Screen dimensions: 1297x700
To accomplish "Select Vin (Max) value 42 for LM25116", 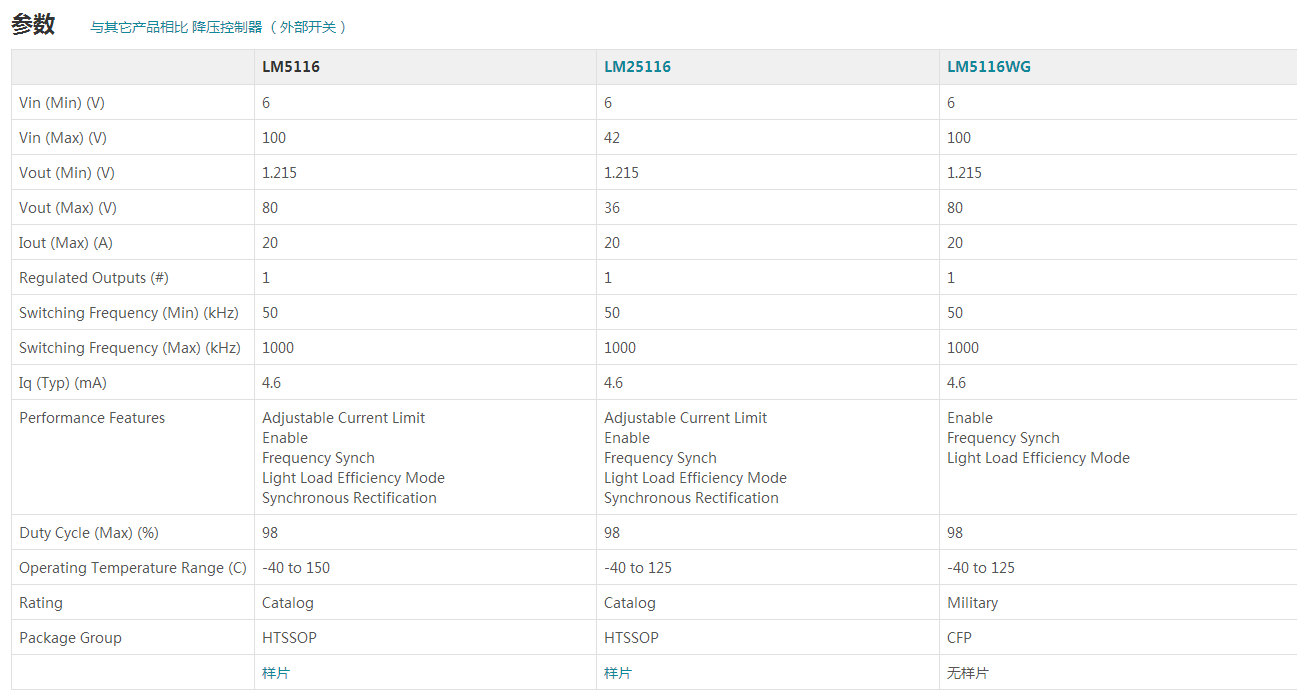I will [x=612, y=138].
